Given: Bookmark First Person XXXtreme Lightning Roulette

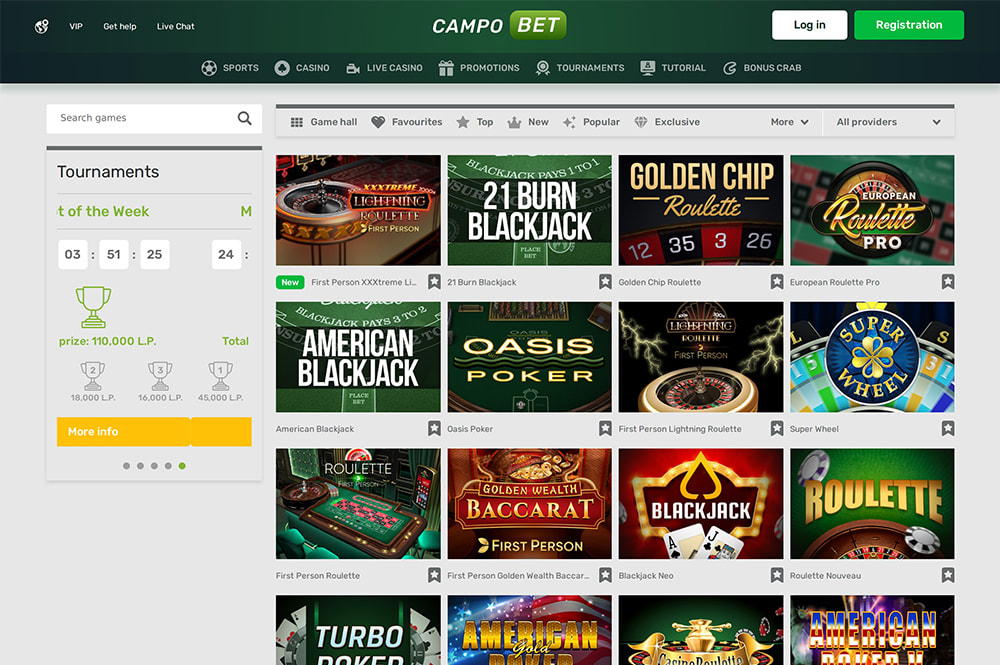Looking at the screenshot, I should [434, 282].
